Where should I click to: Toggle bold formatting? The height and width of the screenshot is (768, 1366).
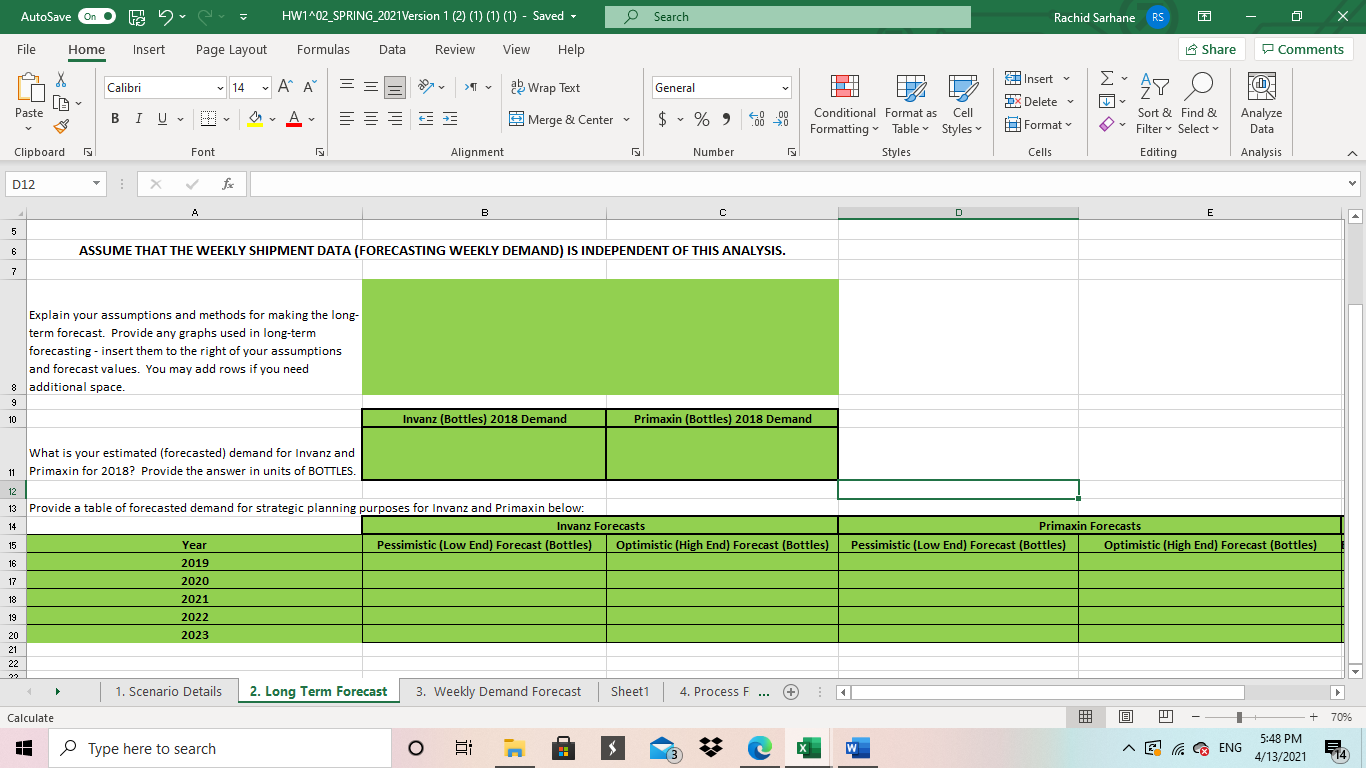coord(115,120)
